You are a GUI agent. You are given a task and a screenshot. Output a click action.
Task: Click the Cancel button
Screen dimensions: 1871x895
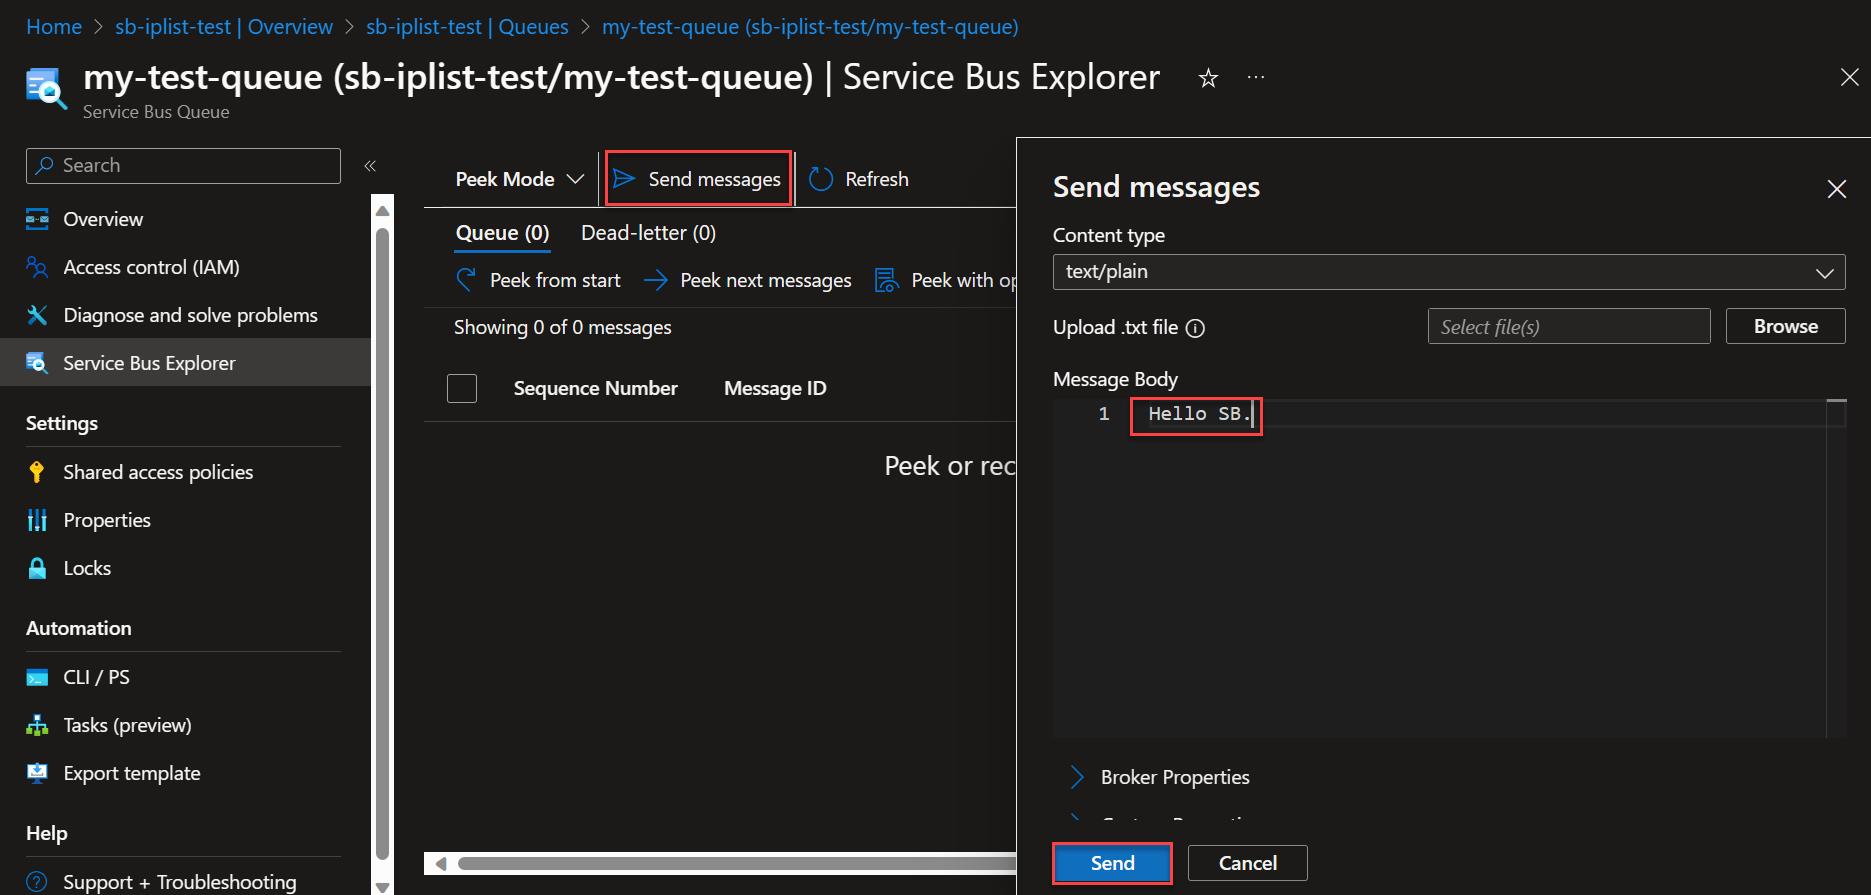tap(1247, 863)
